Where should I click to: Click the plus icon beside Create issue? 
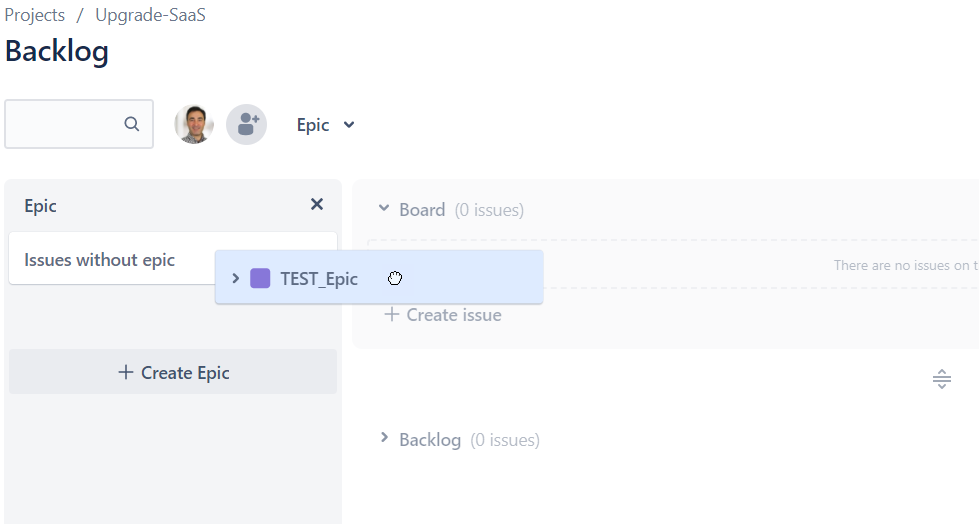tap(391, 314)
